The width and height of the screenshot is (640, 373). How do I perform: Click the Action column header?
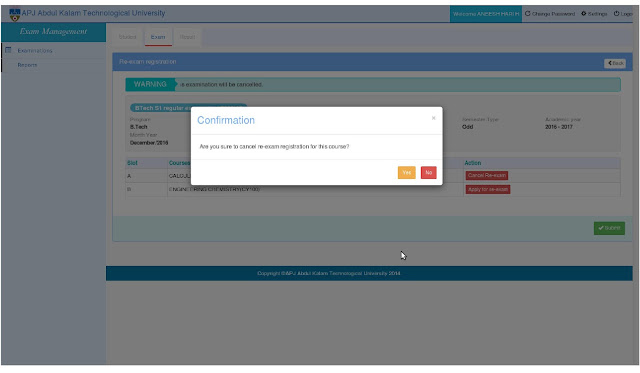pos(473,163)
